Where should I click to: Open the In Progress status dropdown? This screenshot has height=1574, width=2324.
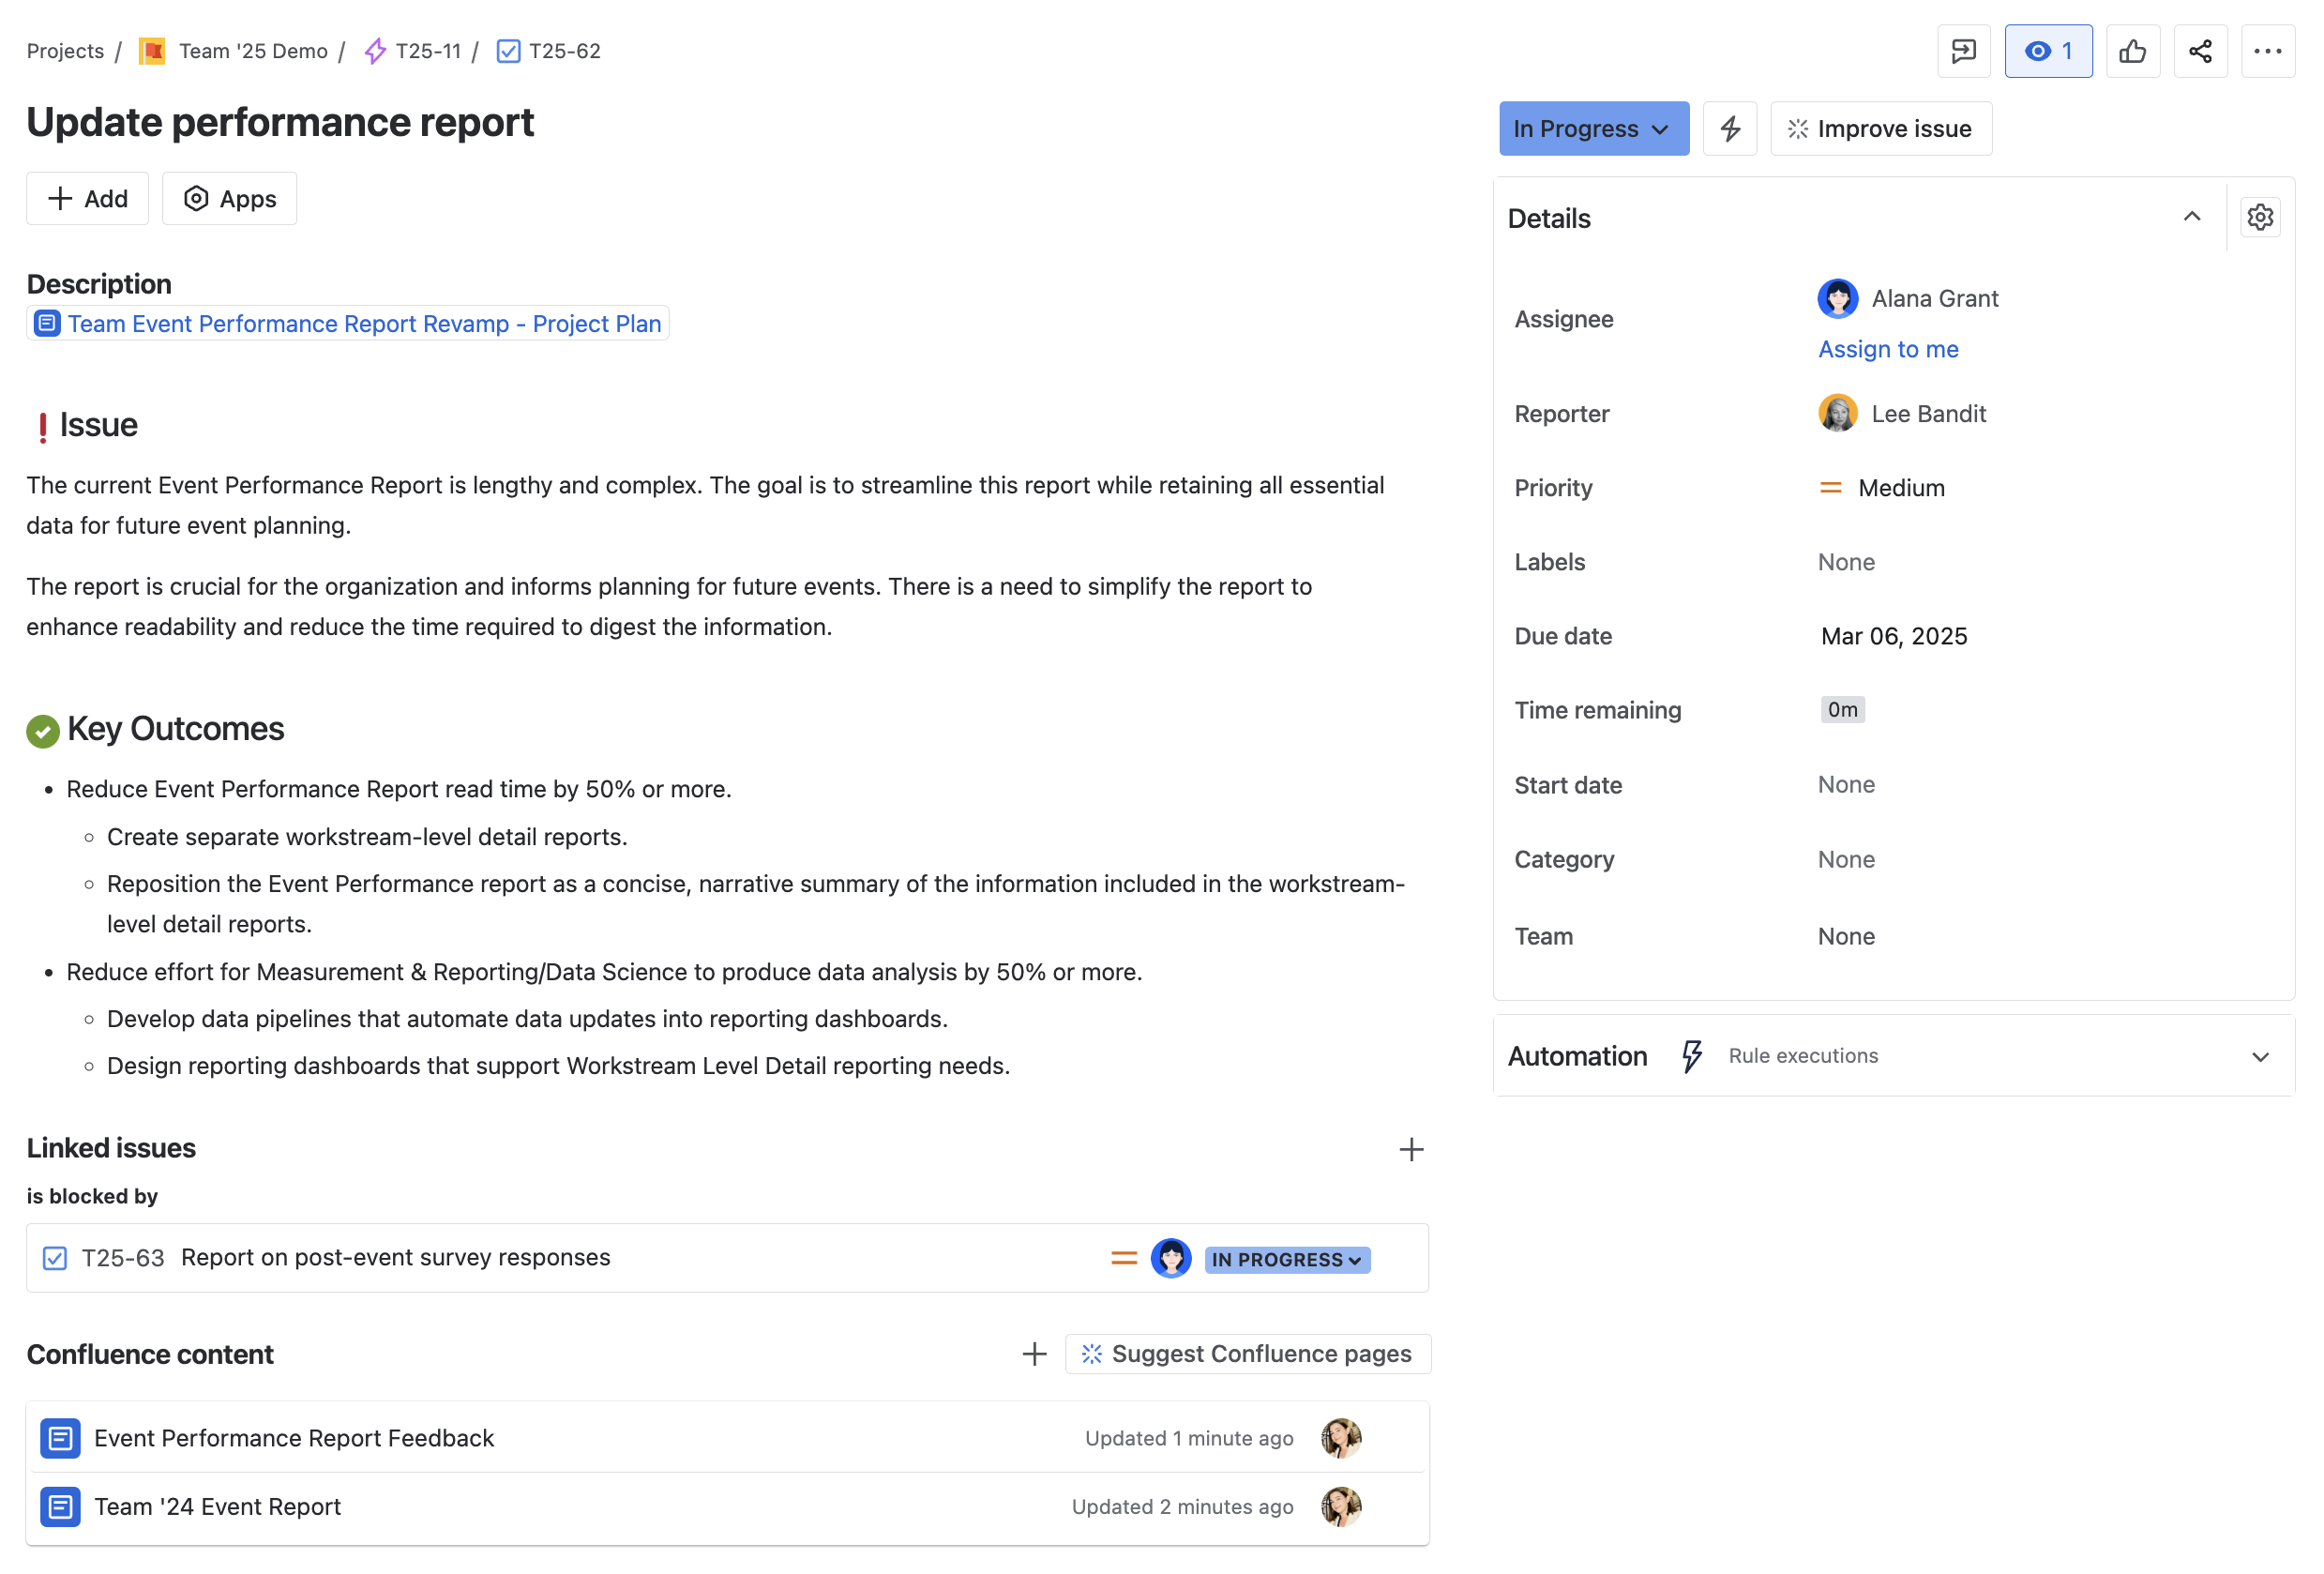click(1593, 128)
